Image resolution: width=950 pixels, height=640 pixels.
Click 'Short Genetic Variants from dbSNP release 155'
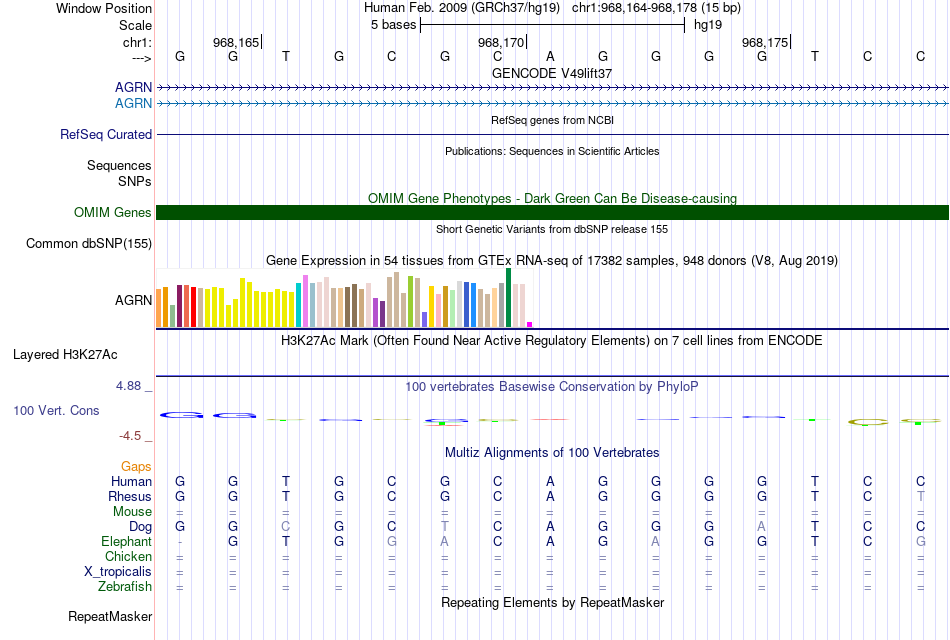[552, 229]
